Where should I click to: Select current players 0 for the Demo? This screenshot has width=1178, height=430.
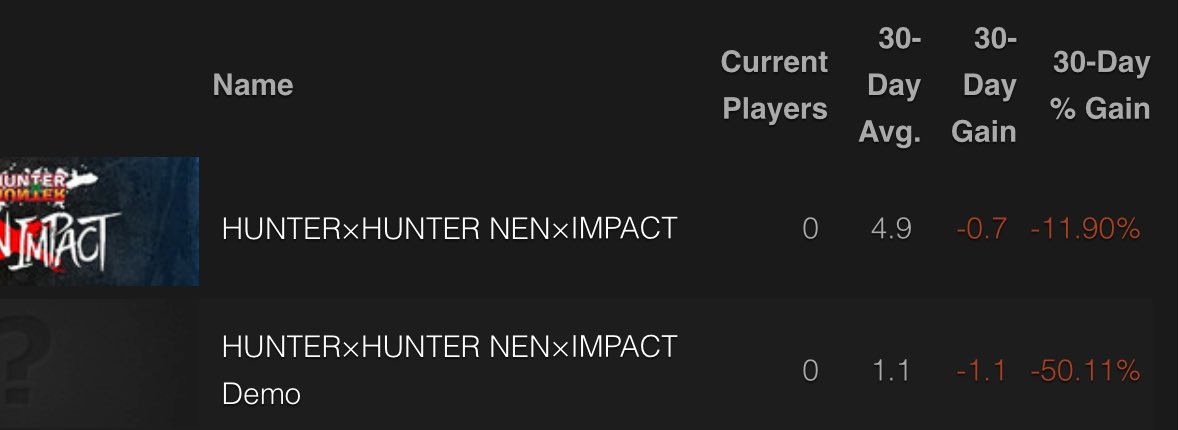pyautogui.click(x=810, y=371)
